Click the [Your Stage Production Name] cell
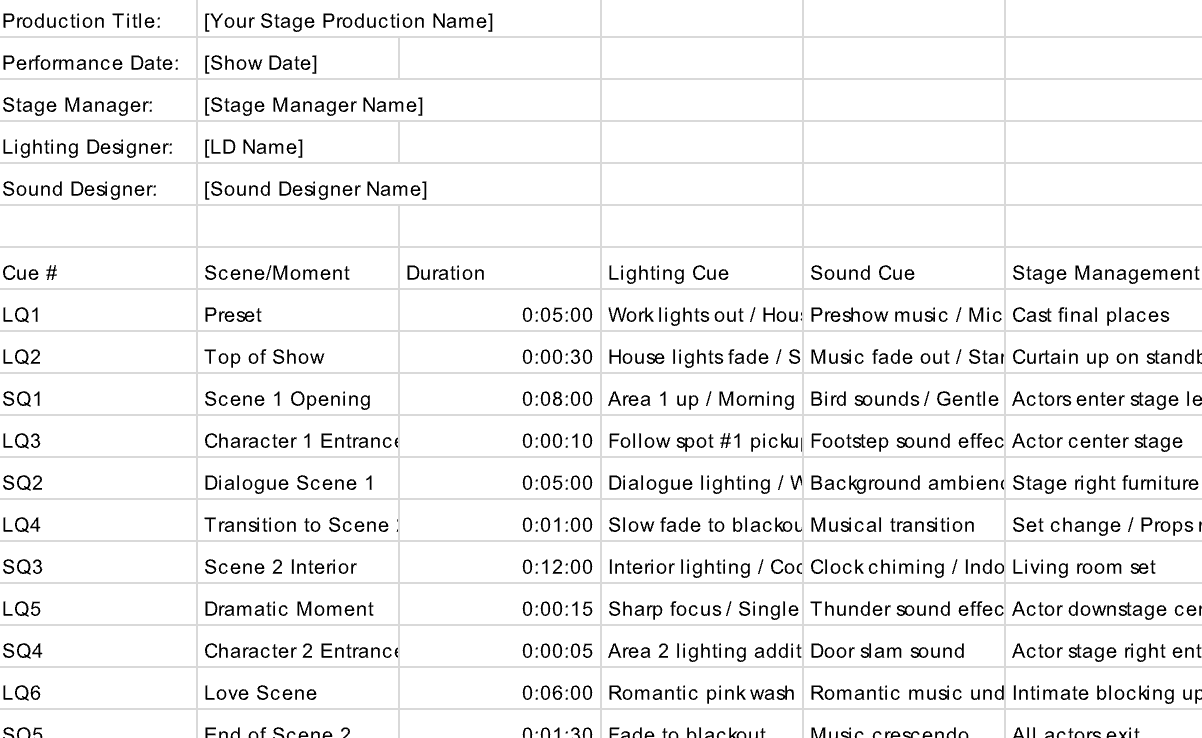Screen dimensions: 1202x738 [x=348, y=21]
